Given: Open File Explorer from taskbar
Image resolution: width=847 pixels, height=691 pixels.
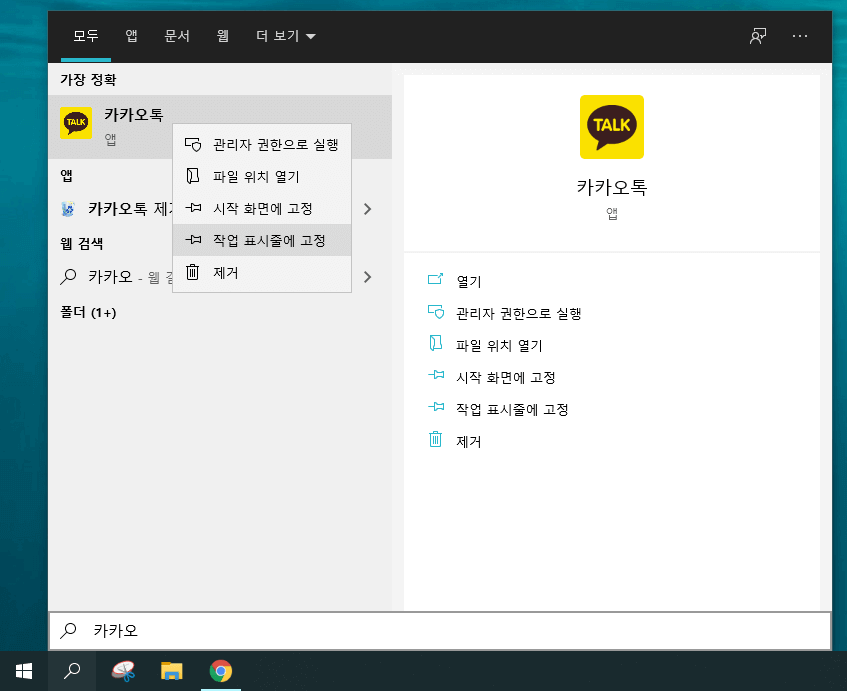Looking at the screenshot, I should (x=172, y=671).
